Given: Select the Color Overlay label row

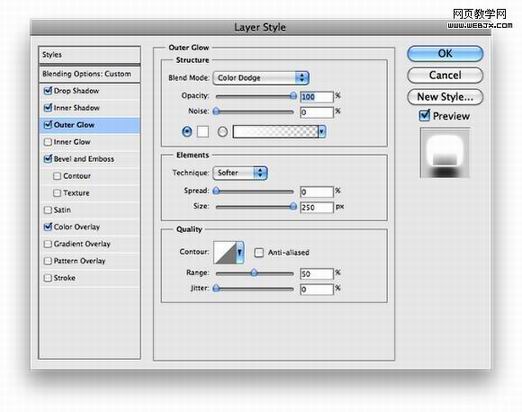Looking at the screenshot, I should click(89, 227).
